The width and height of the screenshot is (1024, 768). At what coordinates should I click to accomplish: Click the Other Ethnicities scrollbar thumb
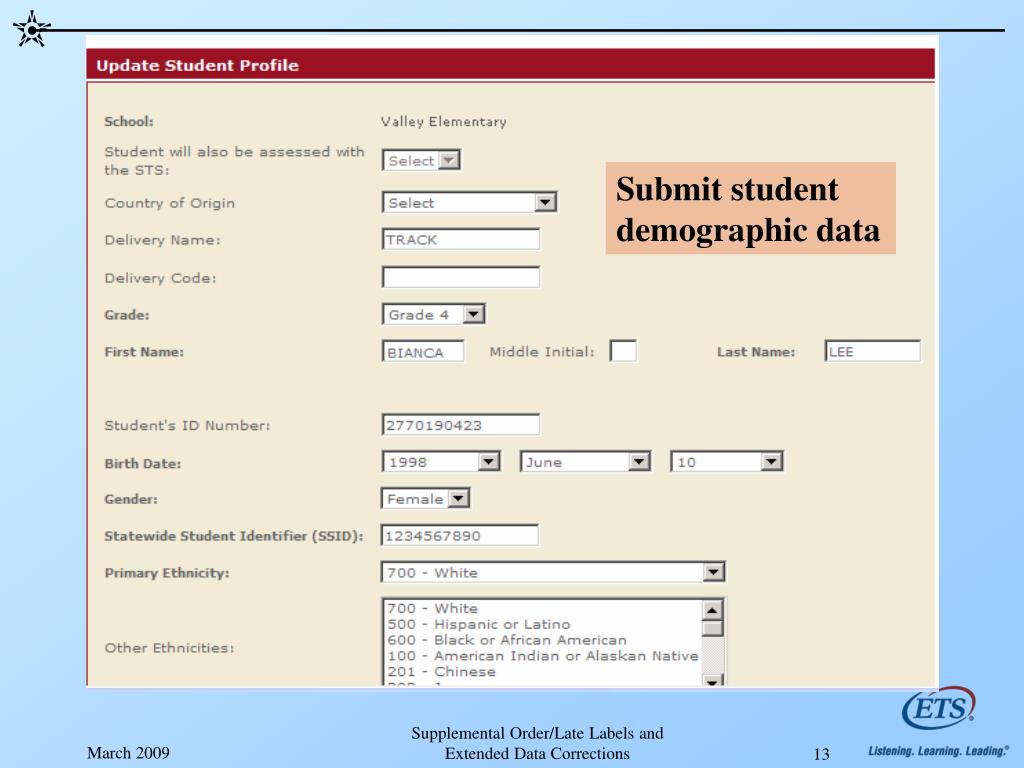(x=712, y=628)
